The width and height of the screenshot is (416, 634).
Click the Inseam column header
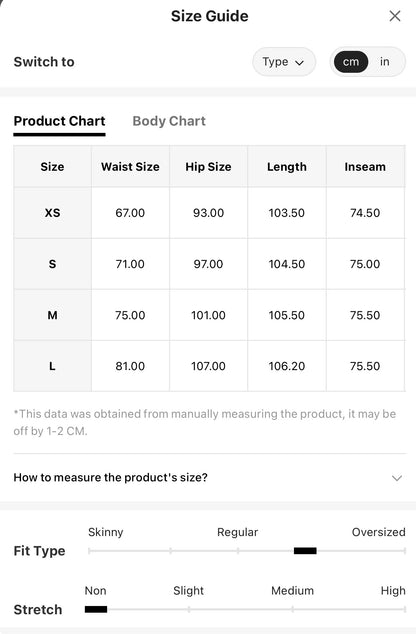(x=365, y=167)
